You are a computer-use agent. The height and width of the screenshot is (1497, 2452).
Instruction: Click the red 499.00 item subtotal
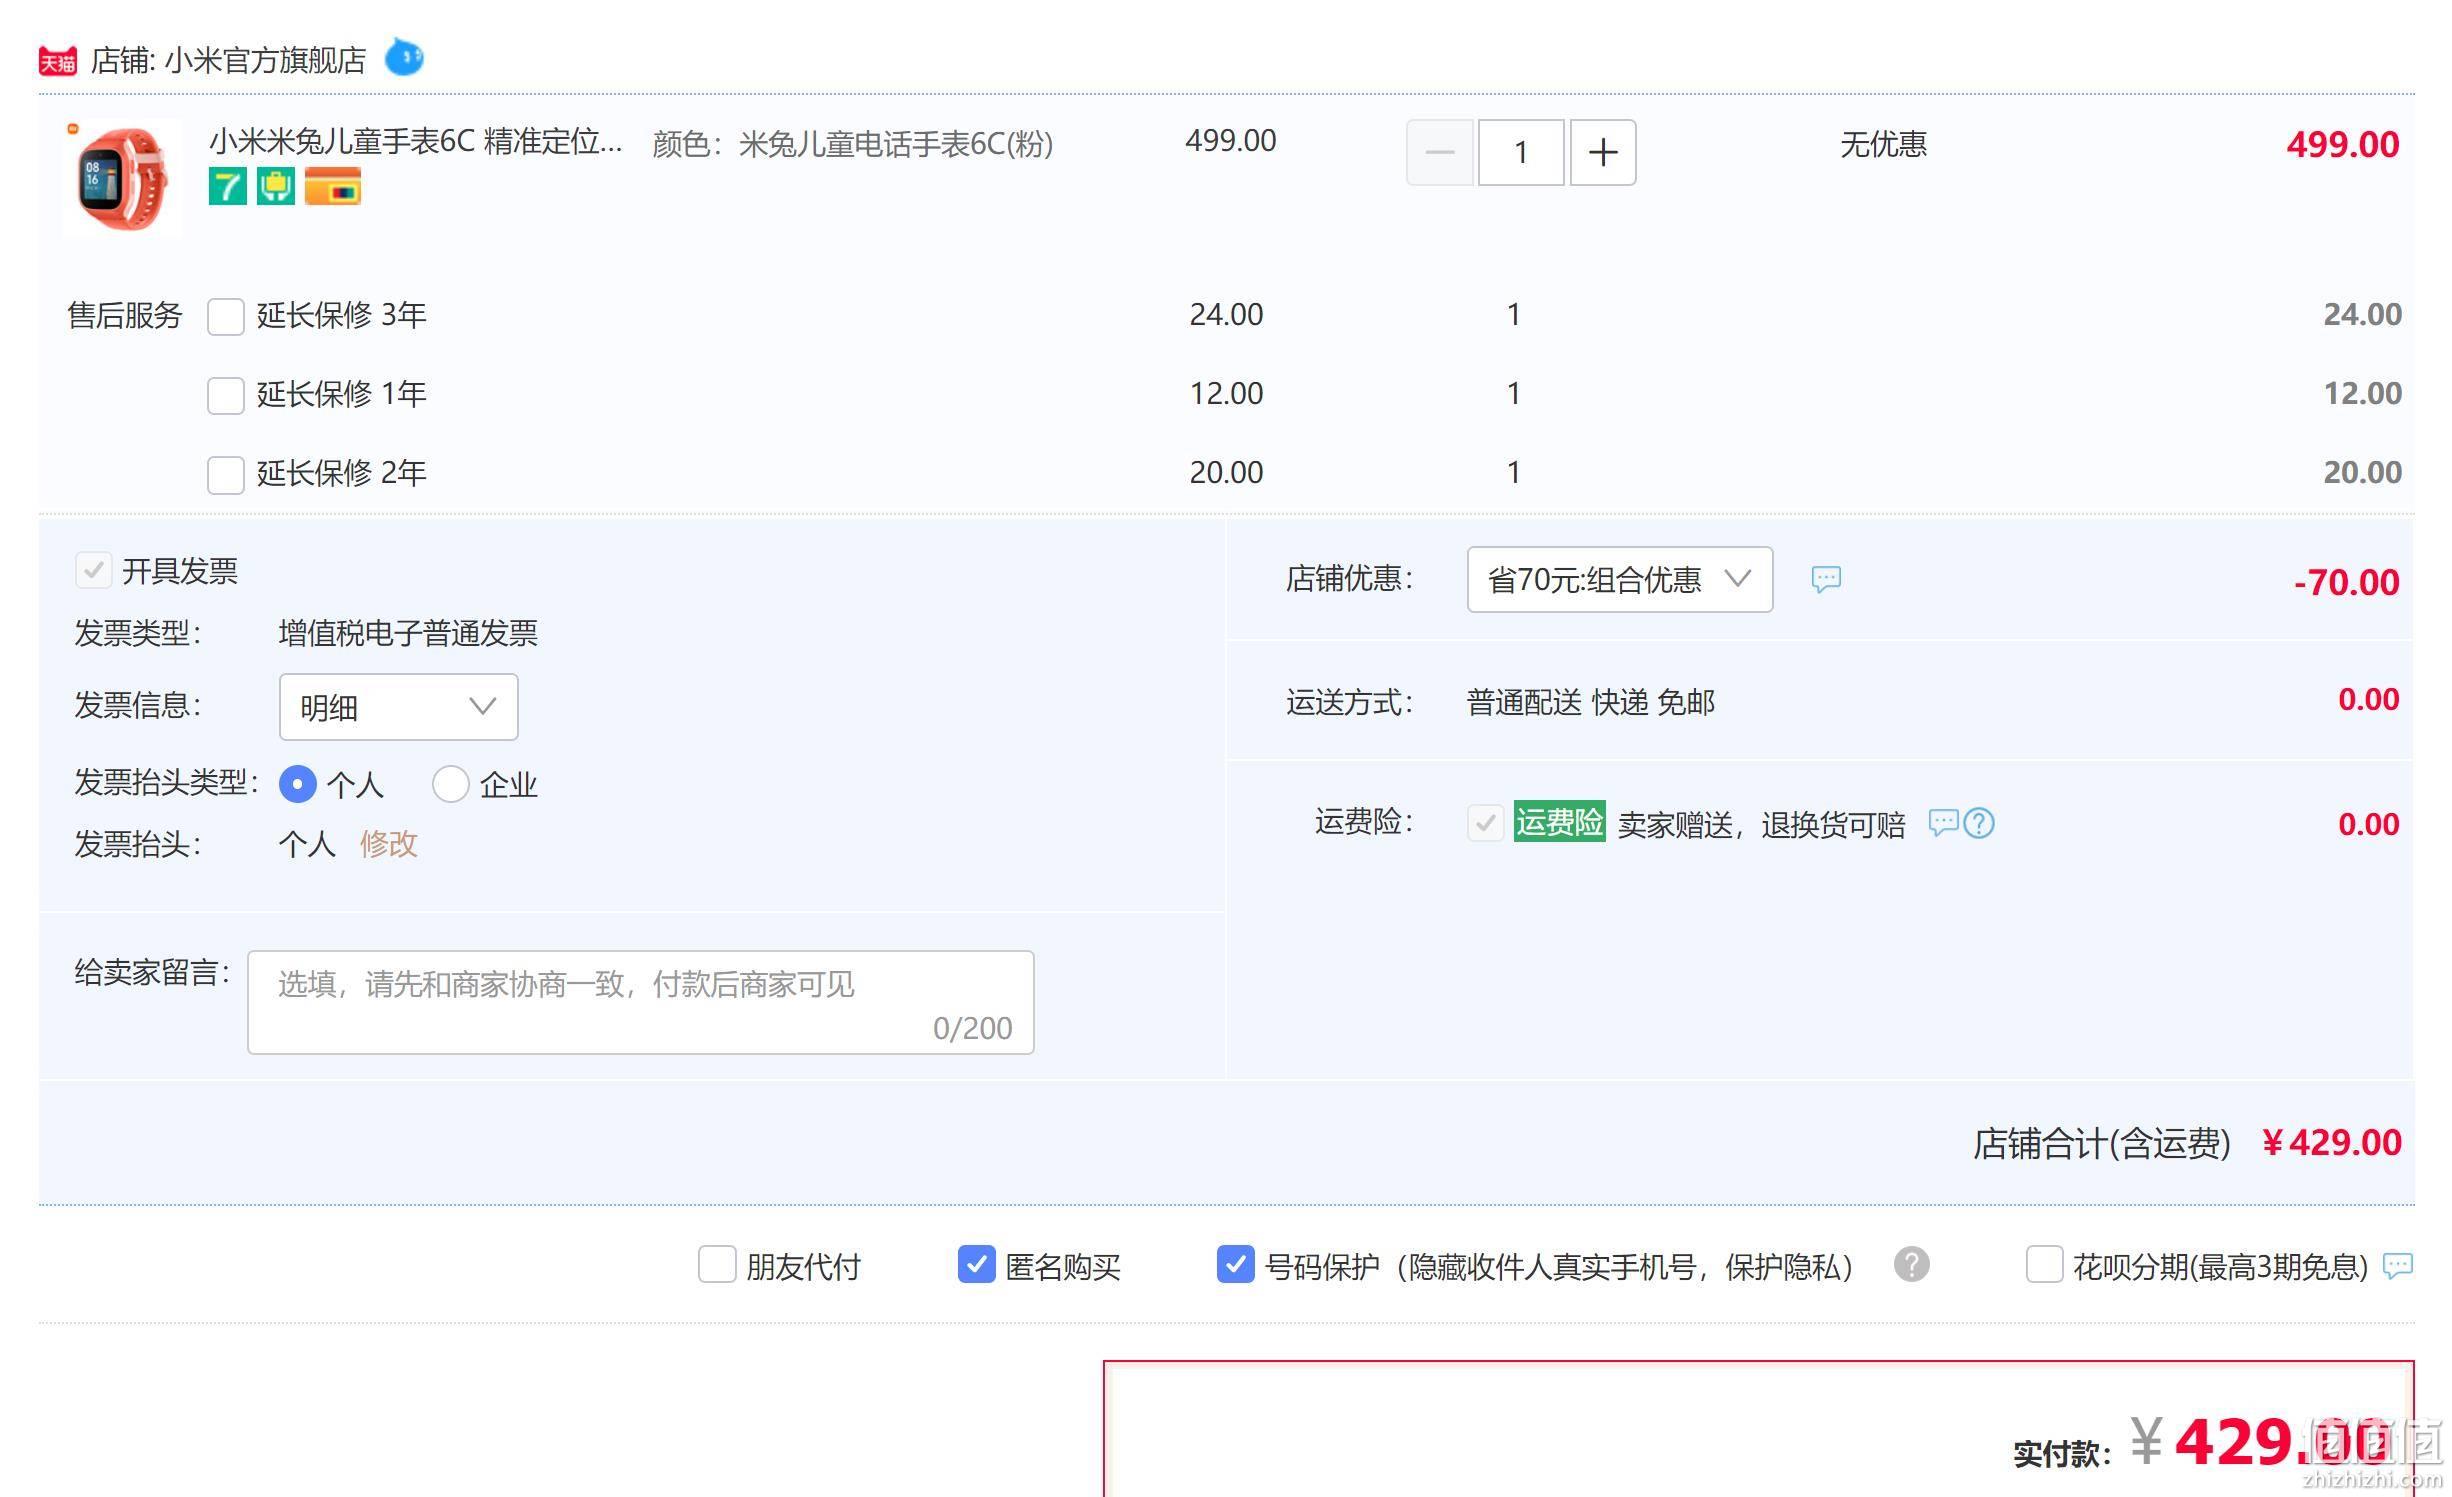click(2343, 144)
